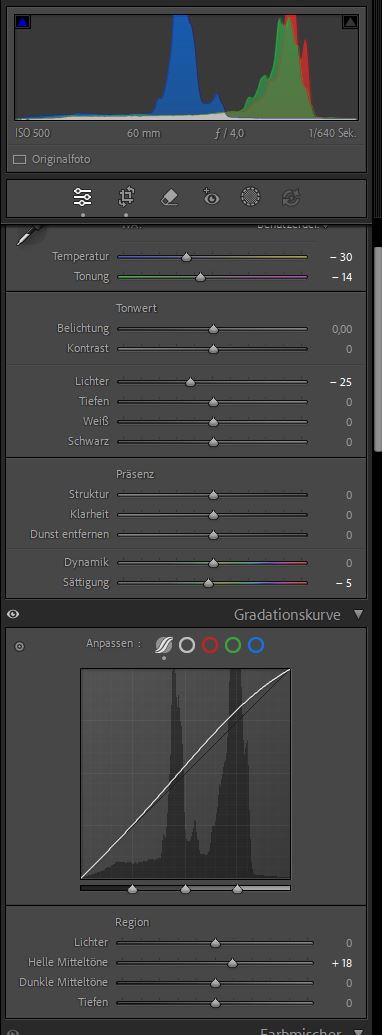Pick the white balance eyedropper tool
The image size is (382, 1035).
click(x=29, y=234)
